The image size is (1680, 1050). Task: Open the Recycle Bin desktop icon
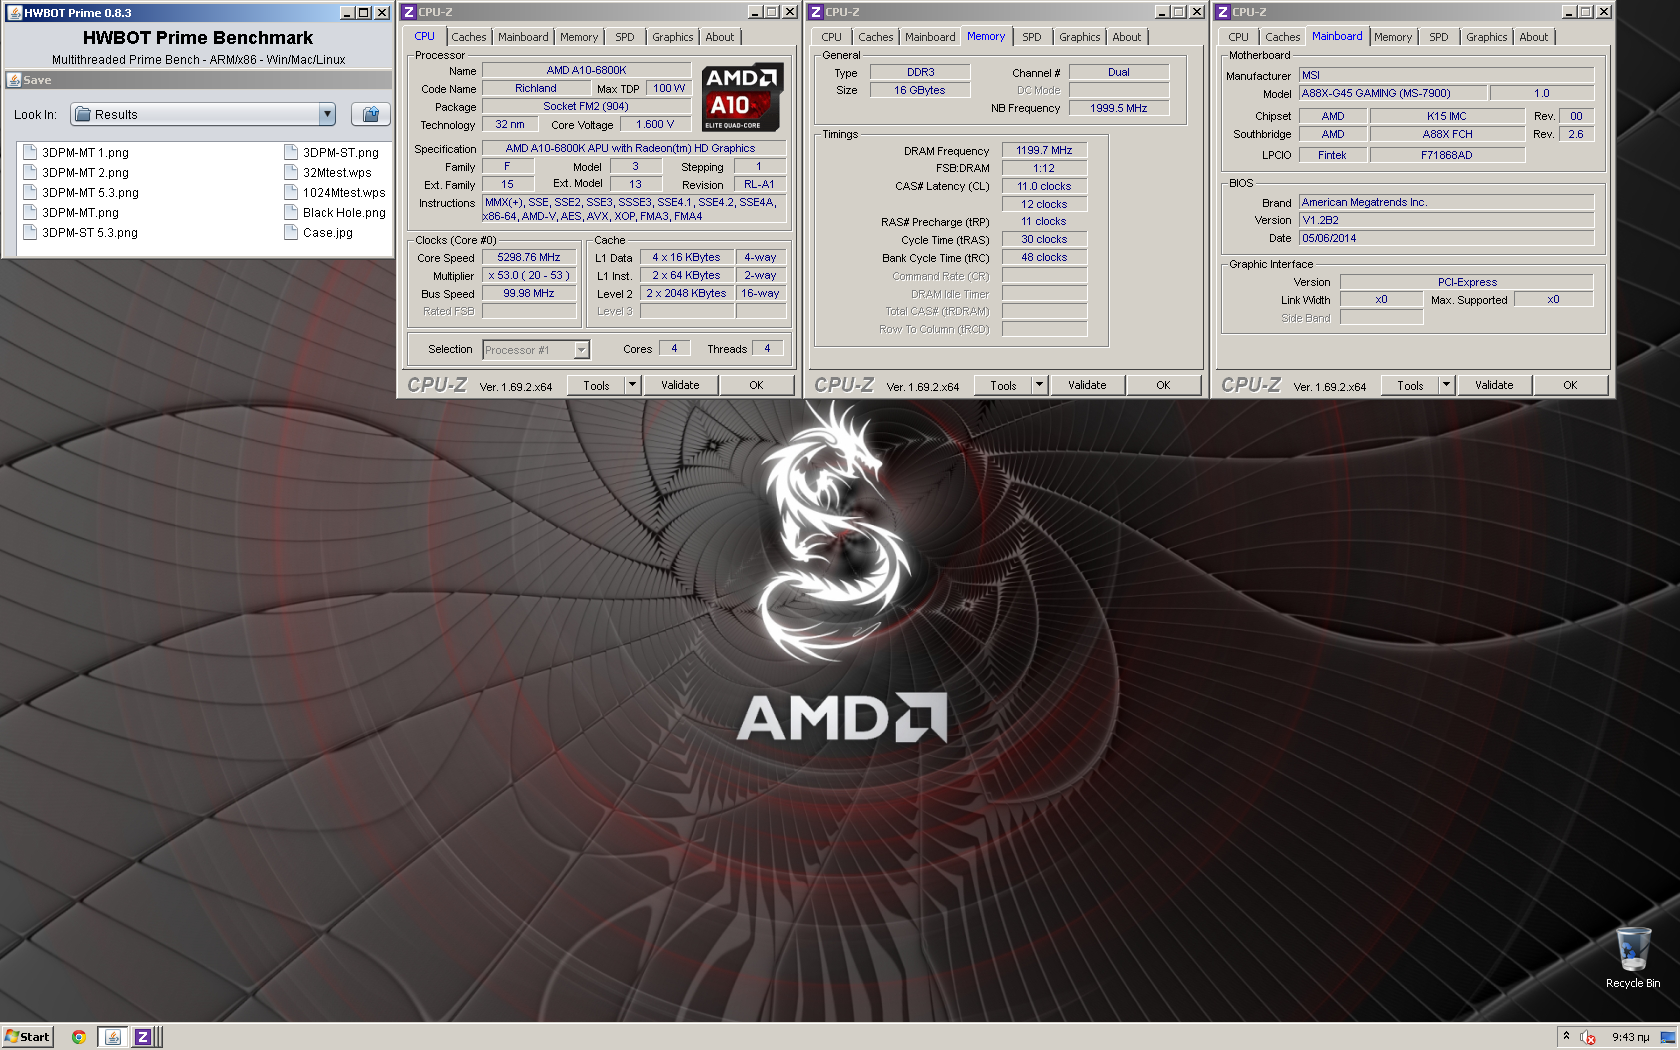1633,958
